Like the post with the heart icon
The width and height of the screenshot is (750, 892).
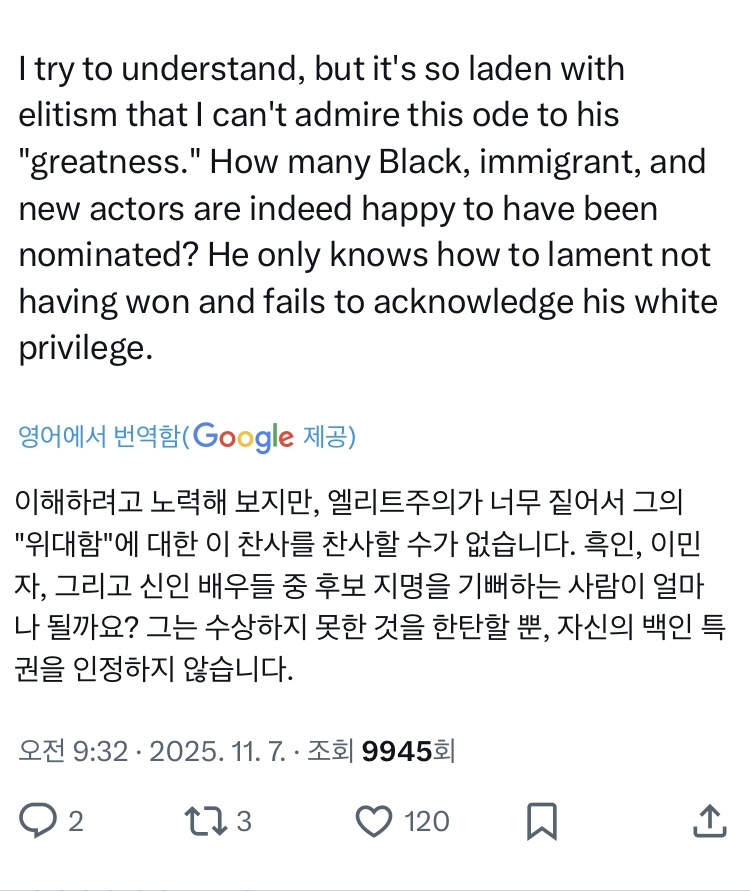tap(374, 821)
